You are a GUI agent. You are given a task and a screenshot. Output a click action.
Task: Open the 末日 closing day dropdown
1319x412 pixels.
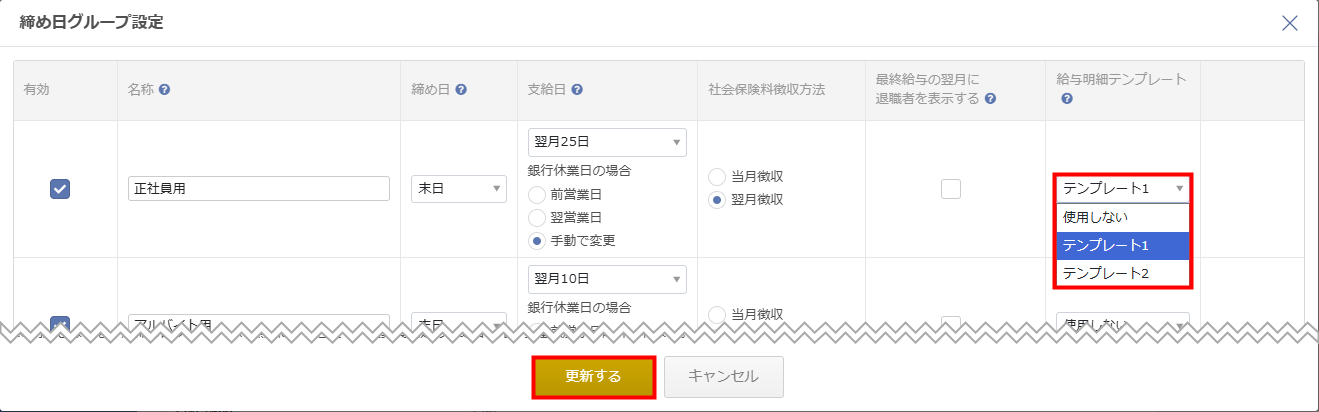459,189
